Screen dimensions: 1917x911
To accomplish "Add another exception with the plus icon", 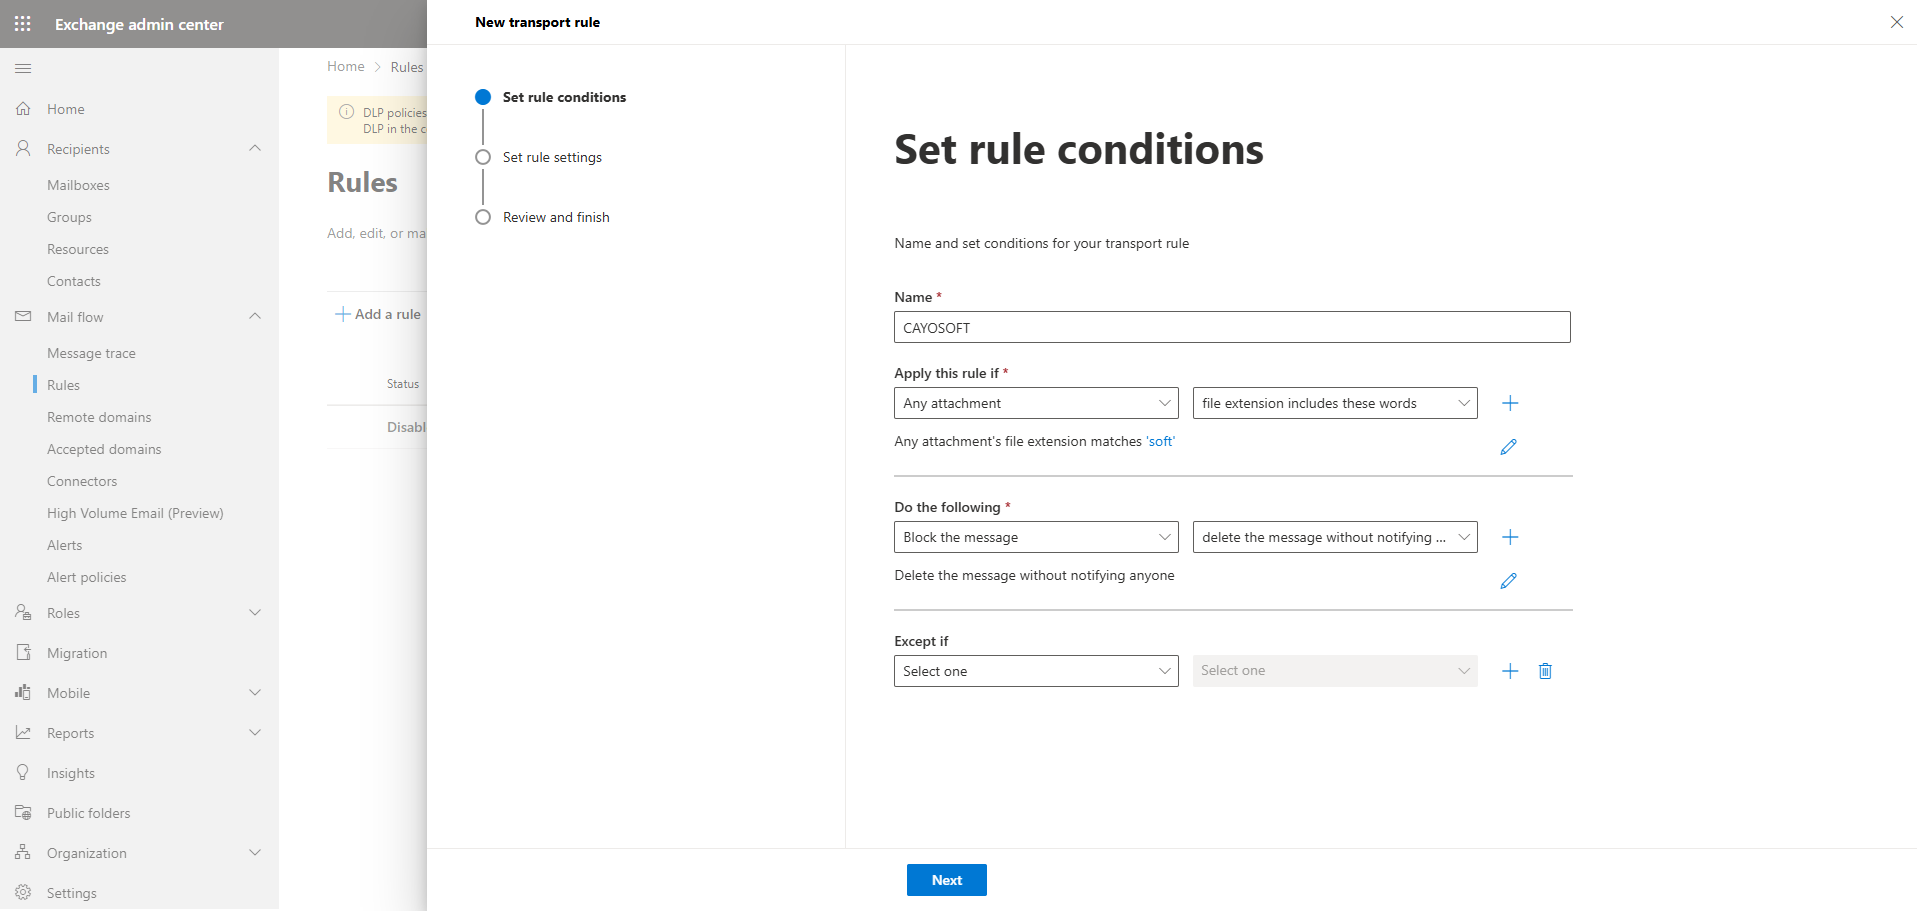I will [1510, 671].
